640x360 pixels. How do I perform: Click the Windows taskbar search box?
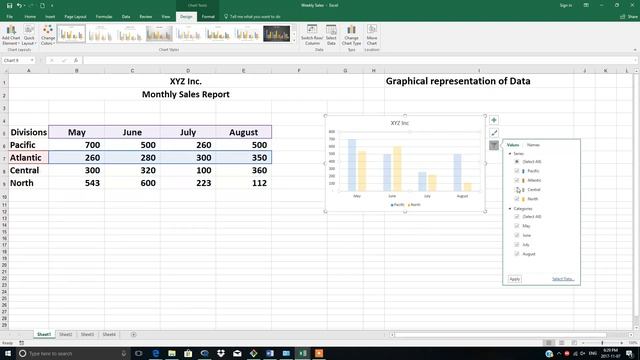(73, 353)
